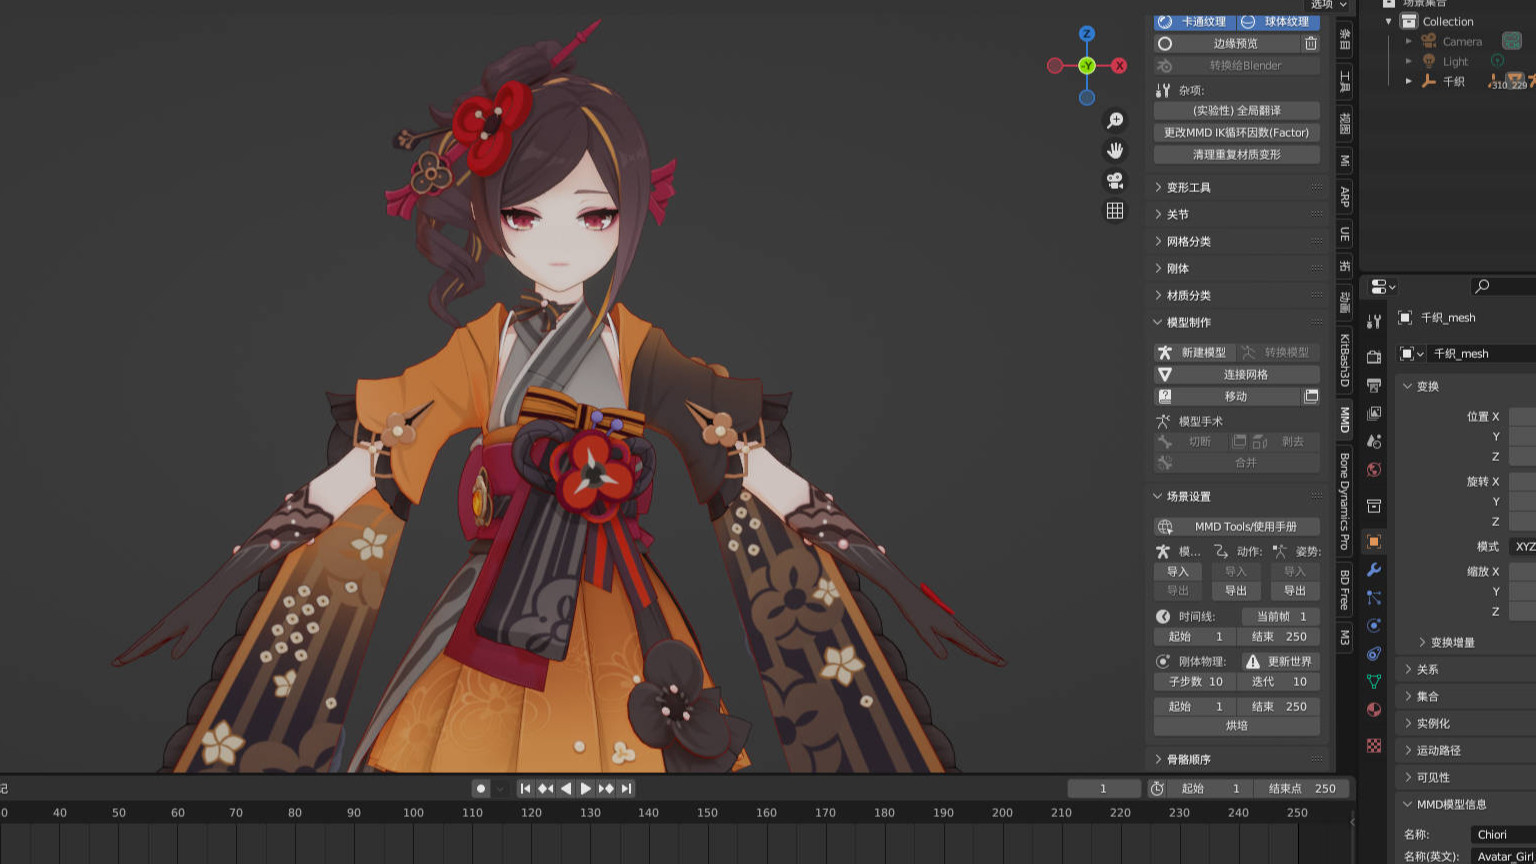1536x864 pixels.
Task: Click the hand pan view icon
Action: coord(1114,151)
